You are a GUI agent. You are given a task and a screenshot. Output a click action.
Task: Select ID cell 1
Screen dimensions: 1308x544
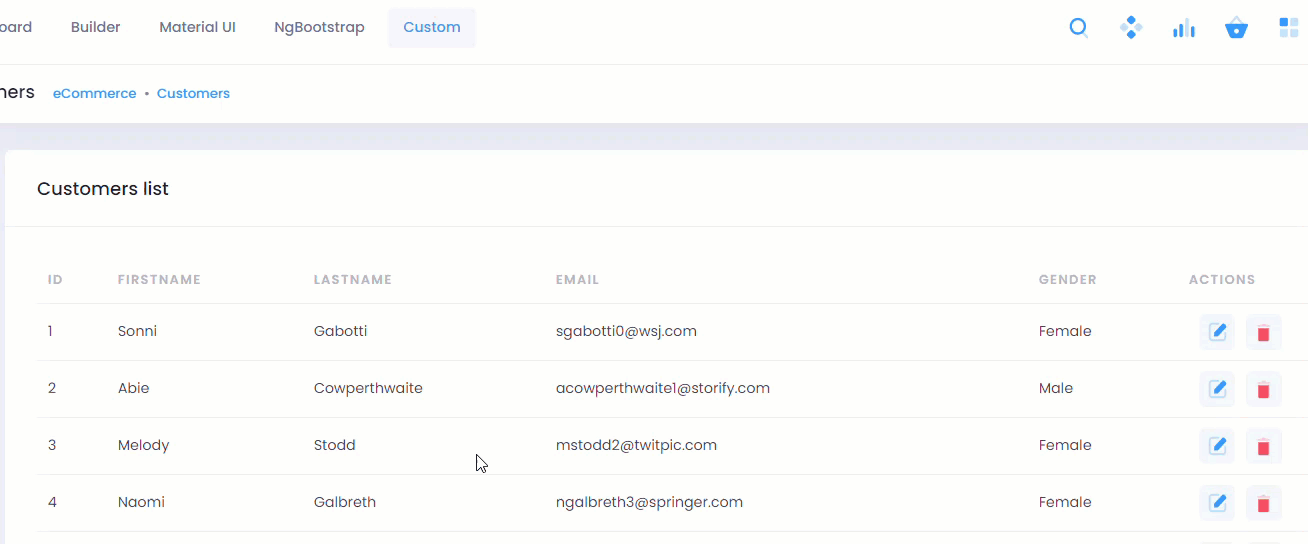coord(51,331)
